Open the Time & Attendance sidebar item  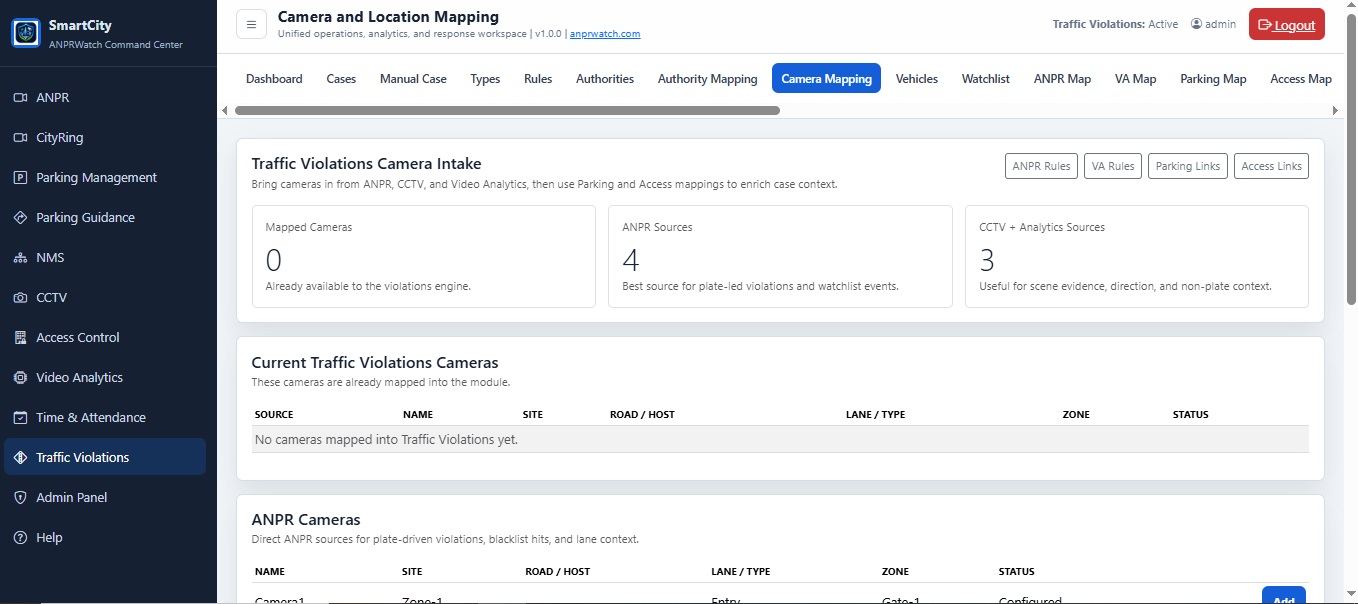[105, 418]
